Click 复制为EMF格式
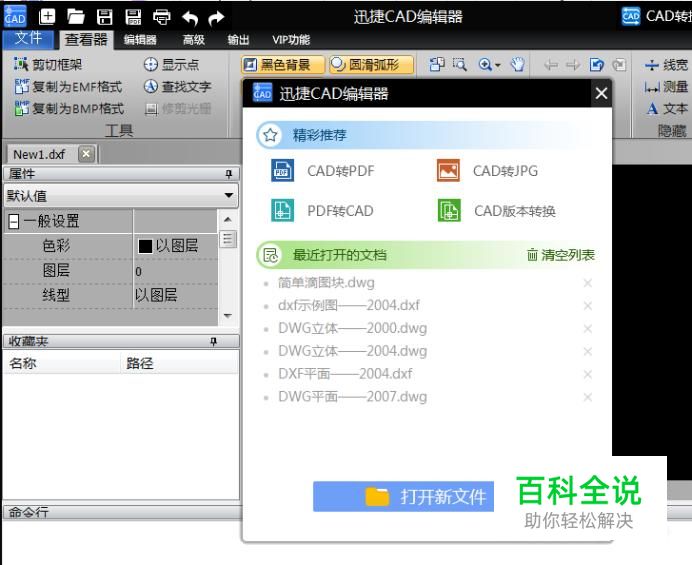 pos(68,87)
